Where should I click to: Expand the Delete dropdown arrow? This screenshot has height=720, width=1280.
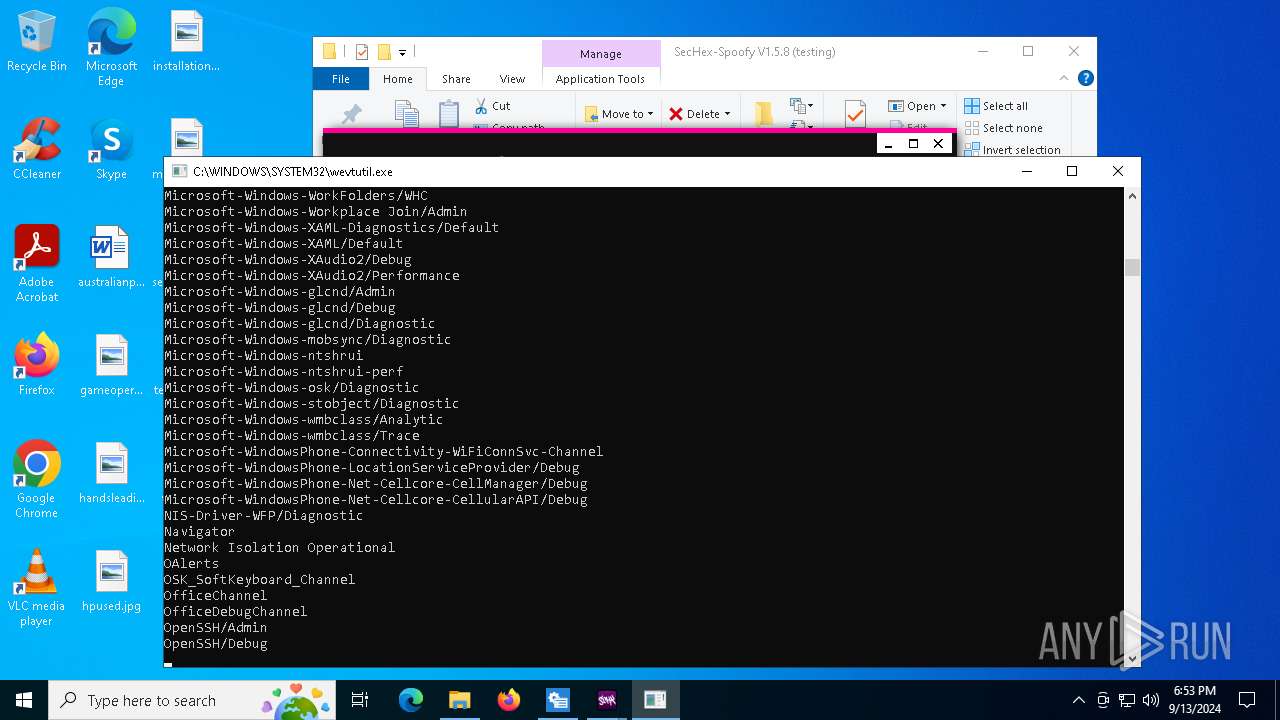point(727,114)
